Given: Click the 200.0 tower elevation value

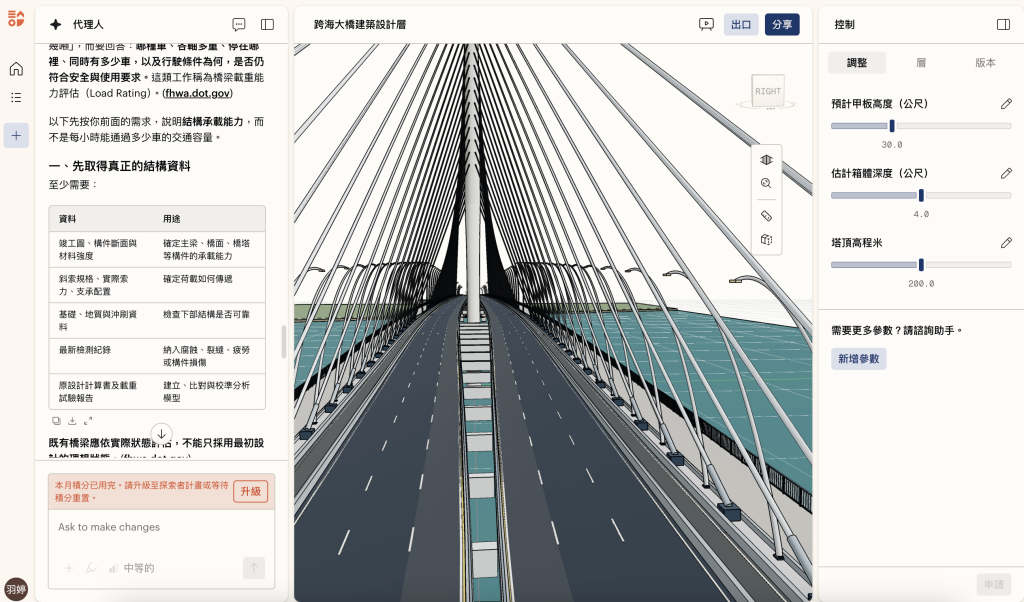Looking at the screenshot, I should (921, 284).
